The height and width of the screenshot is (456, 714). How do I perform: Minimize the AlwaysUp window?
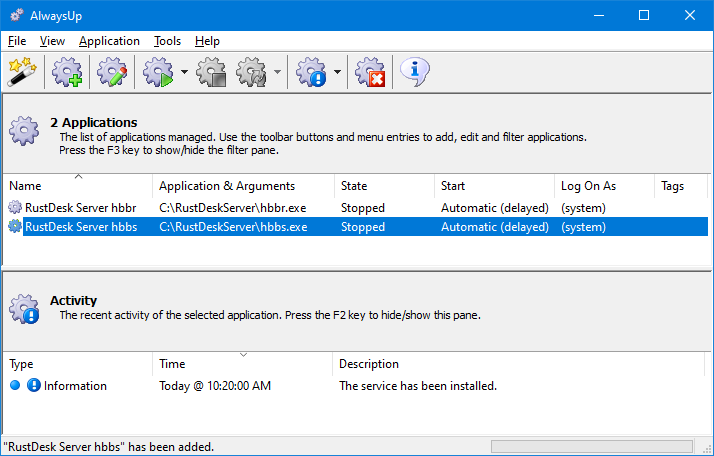tap(599, 15)
